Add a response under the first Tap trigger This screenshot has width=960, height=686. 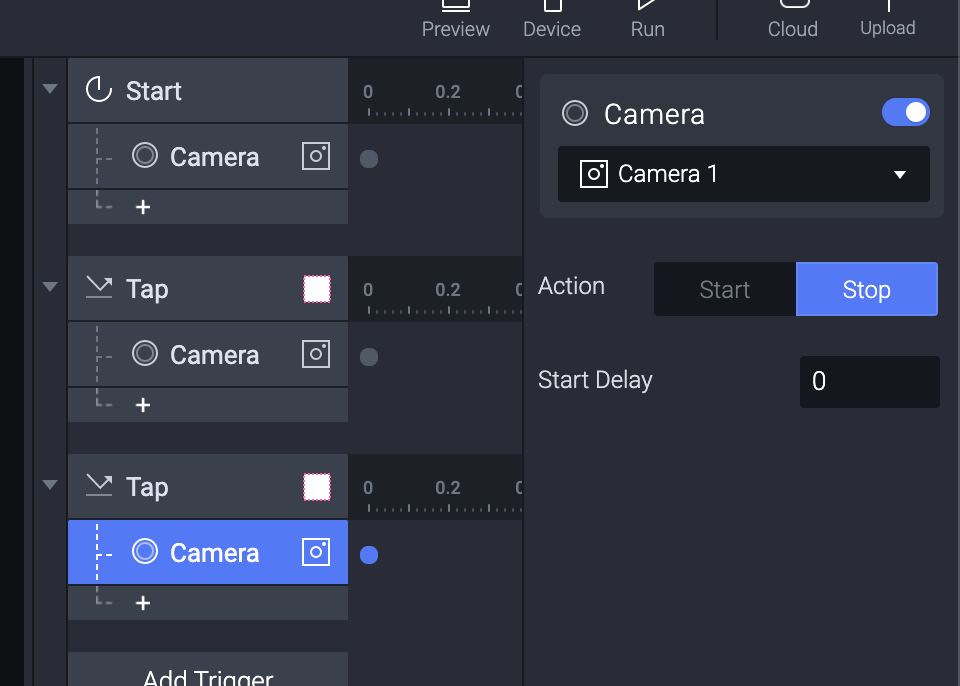click(143, 406)
